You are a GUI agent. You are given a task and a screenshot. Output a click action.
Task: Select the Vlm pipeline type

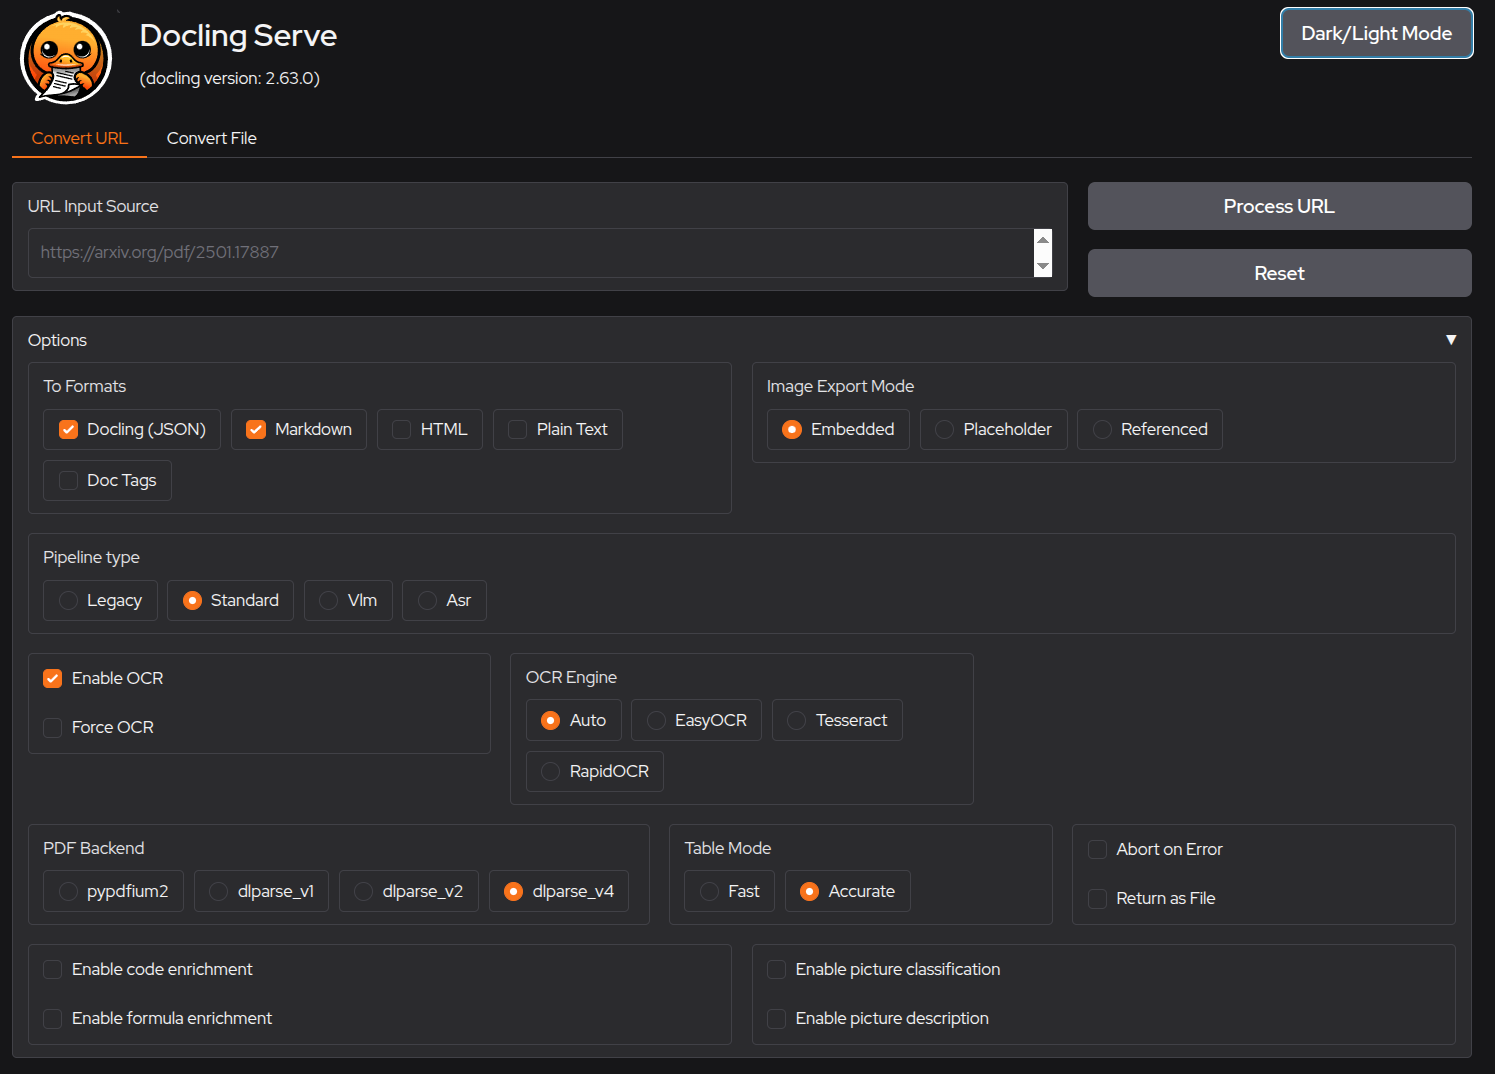click(x=328, y=600)
